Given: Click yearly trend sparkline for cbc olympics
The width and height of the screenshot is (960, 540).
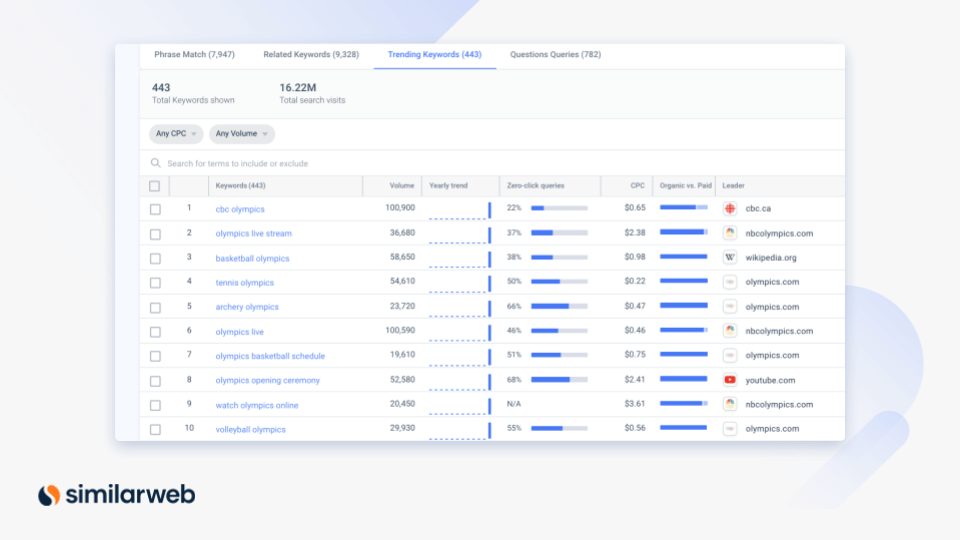Looking at the screenshot, I should pos(460,210).
